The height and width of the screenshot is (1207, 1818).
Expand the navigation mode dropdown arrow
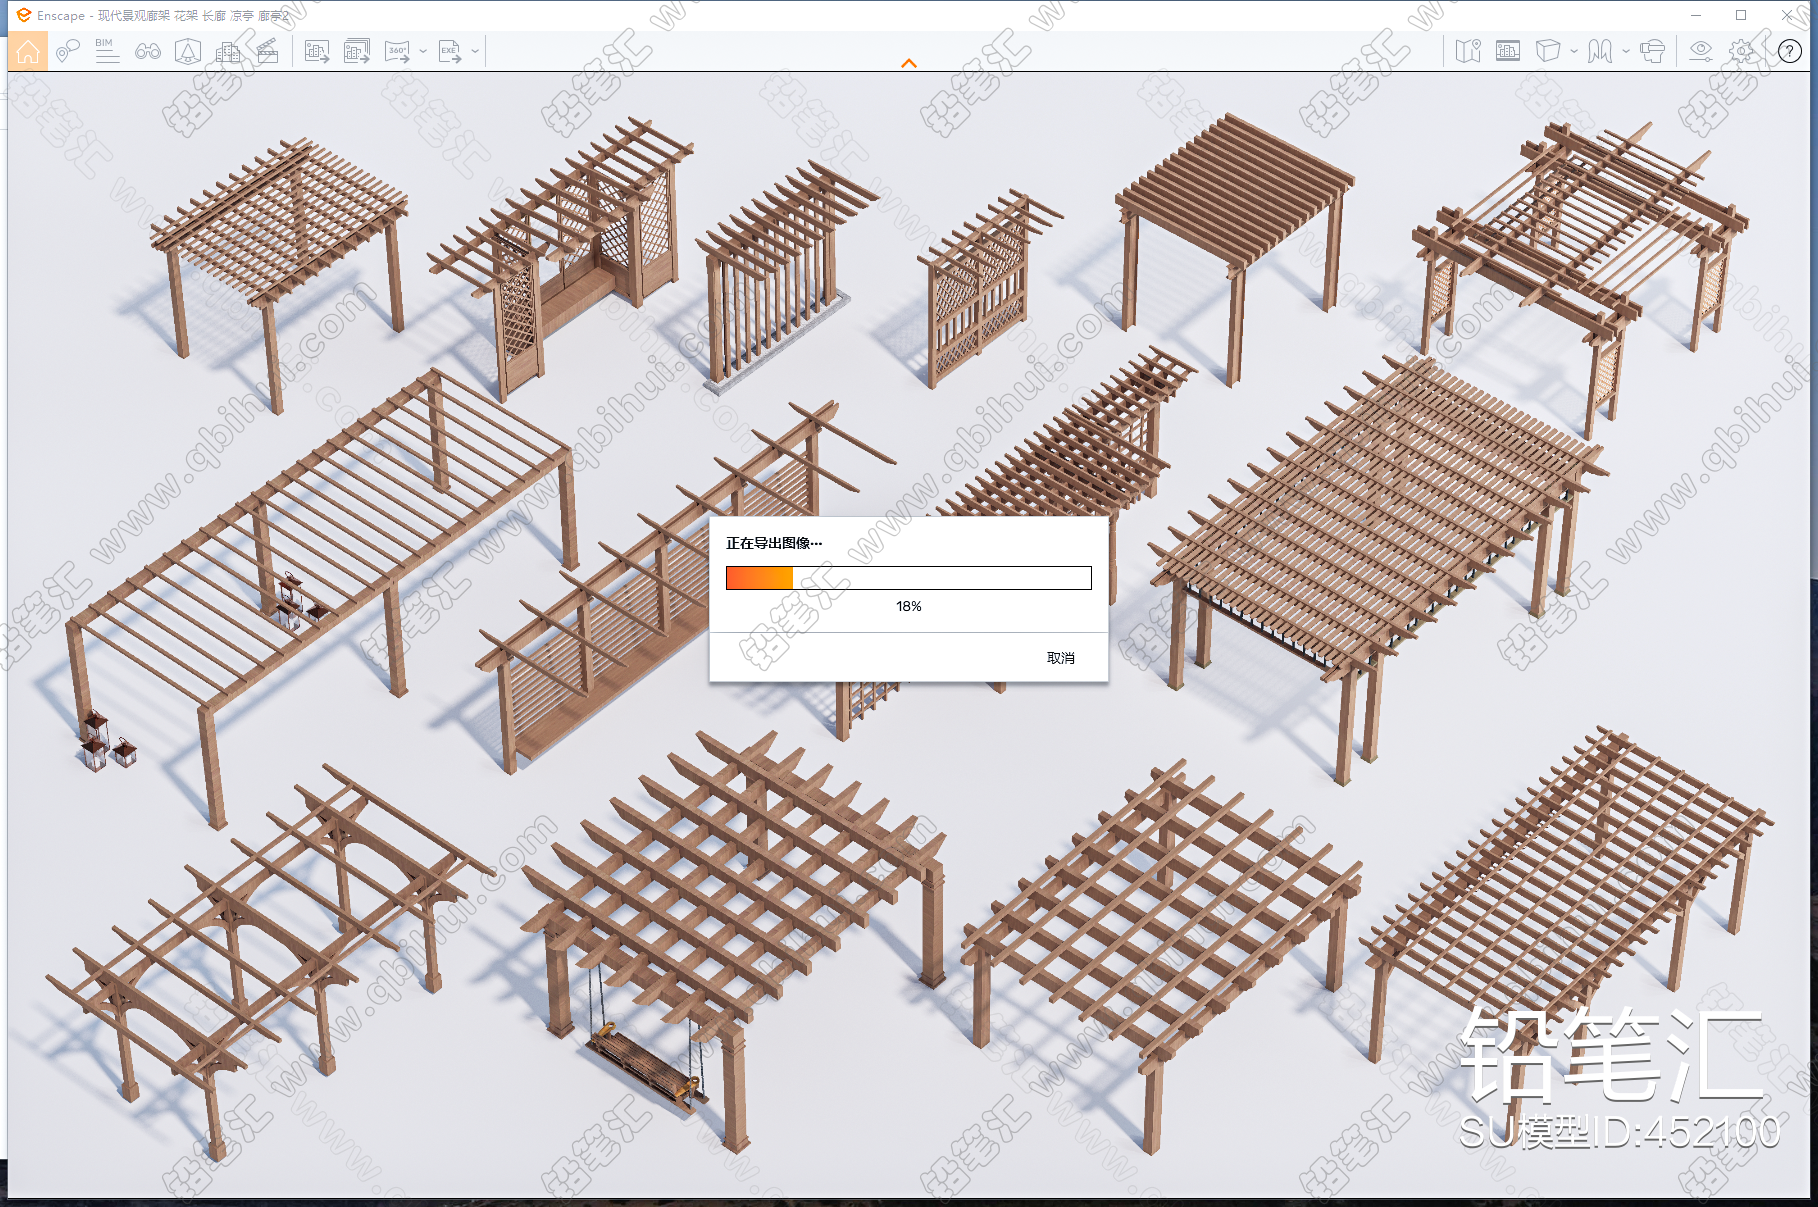pos(1626,51)
